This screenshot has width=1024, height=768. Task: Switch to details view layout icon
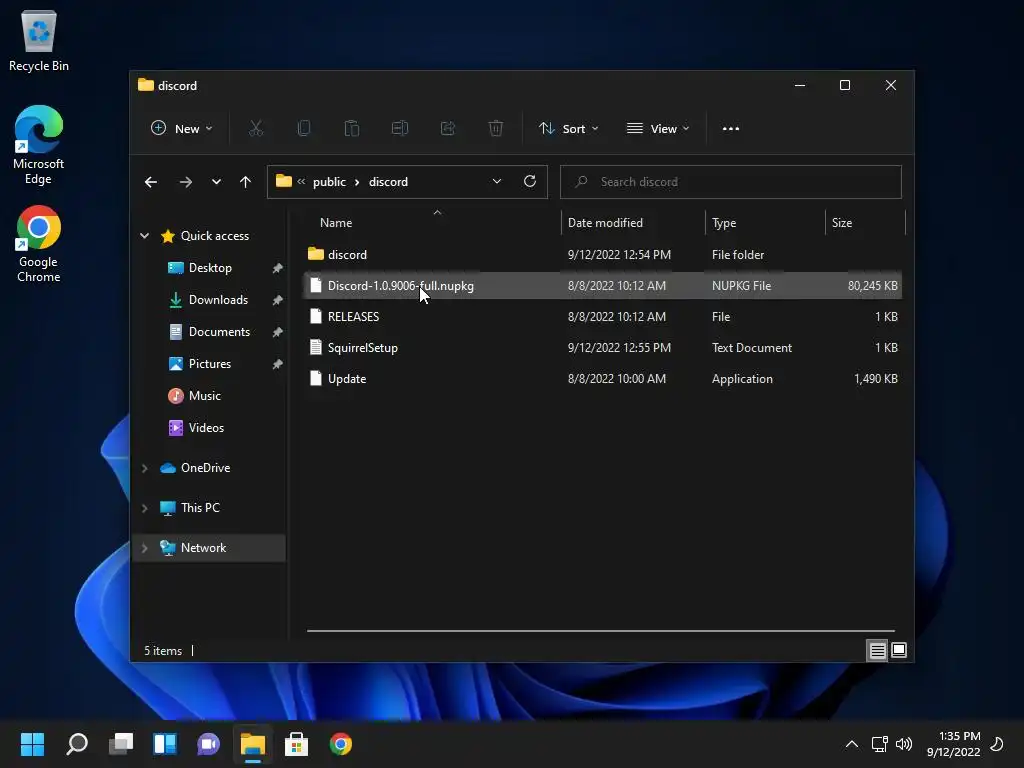click(x=877, y=650)
